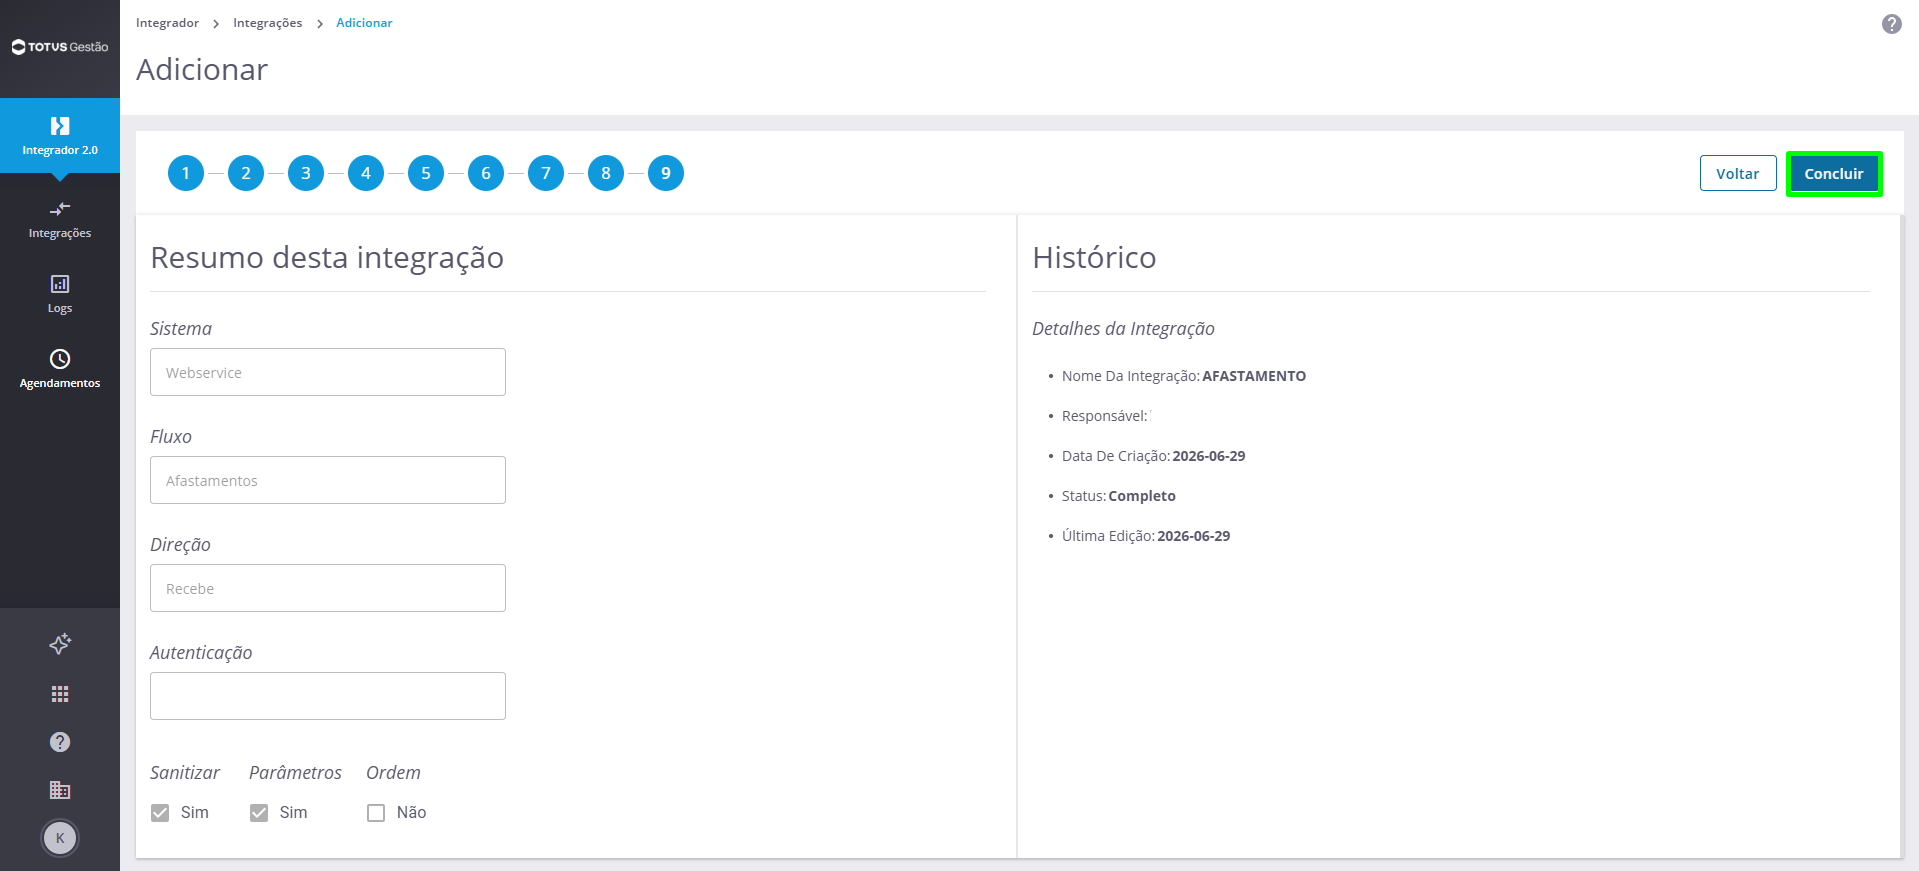
Task: Open the Integrações breadcrumb link
Action: (x=267, y=23)
